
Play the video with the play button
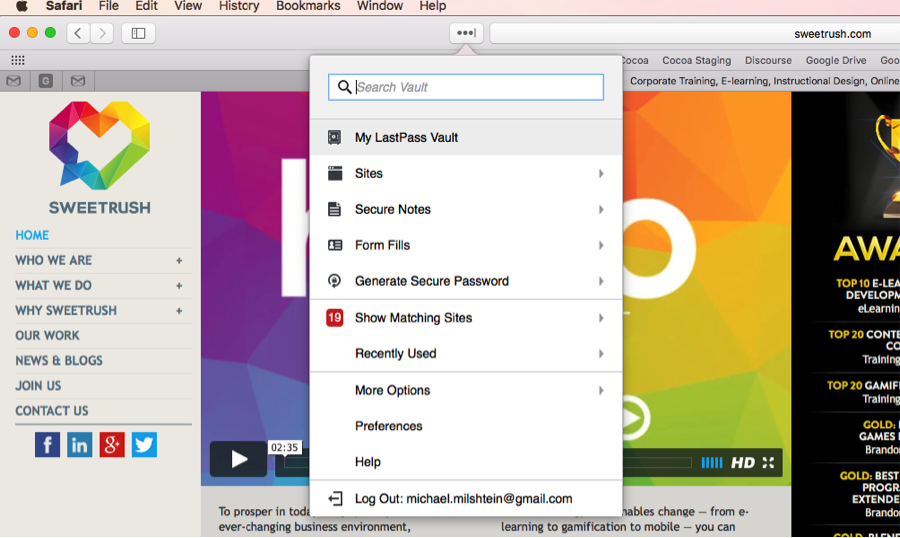(238, 459)
